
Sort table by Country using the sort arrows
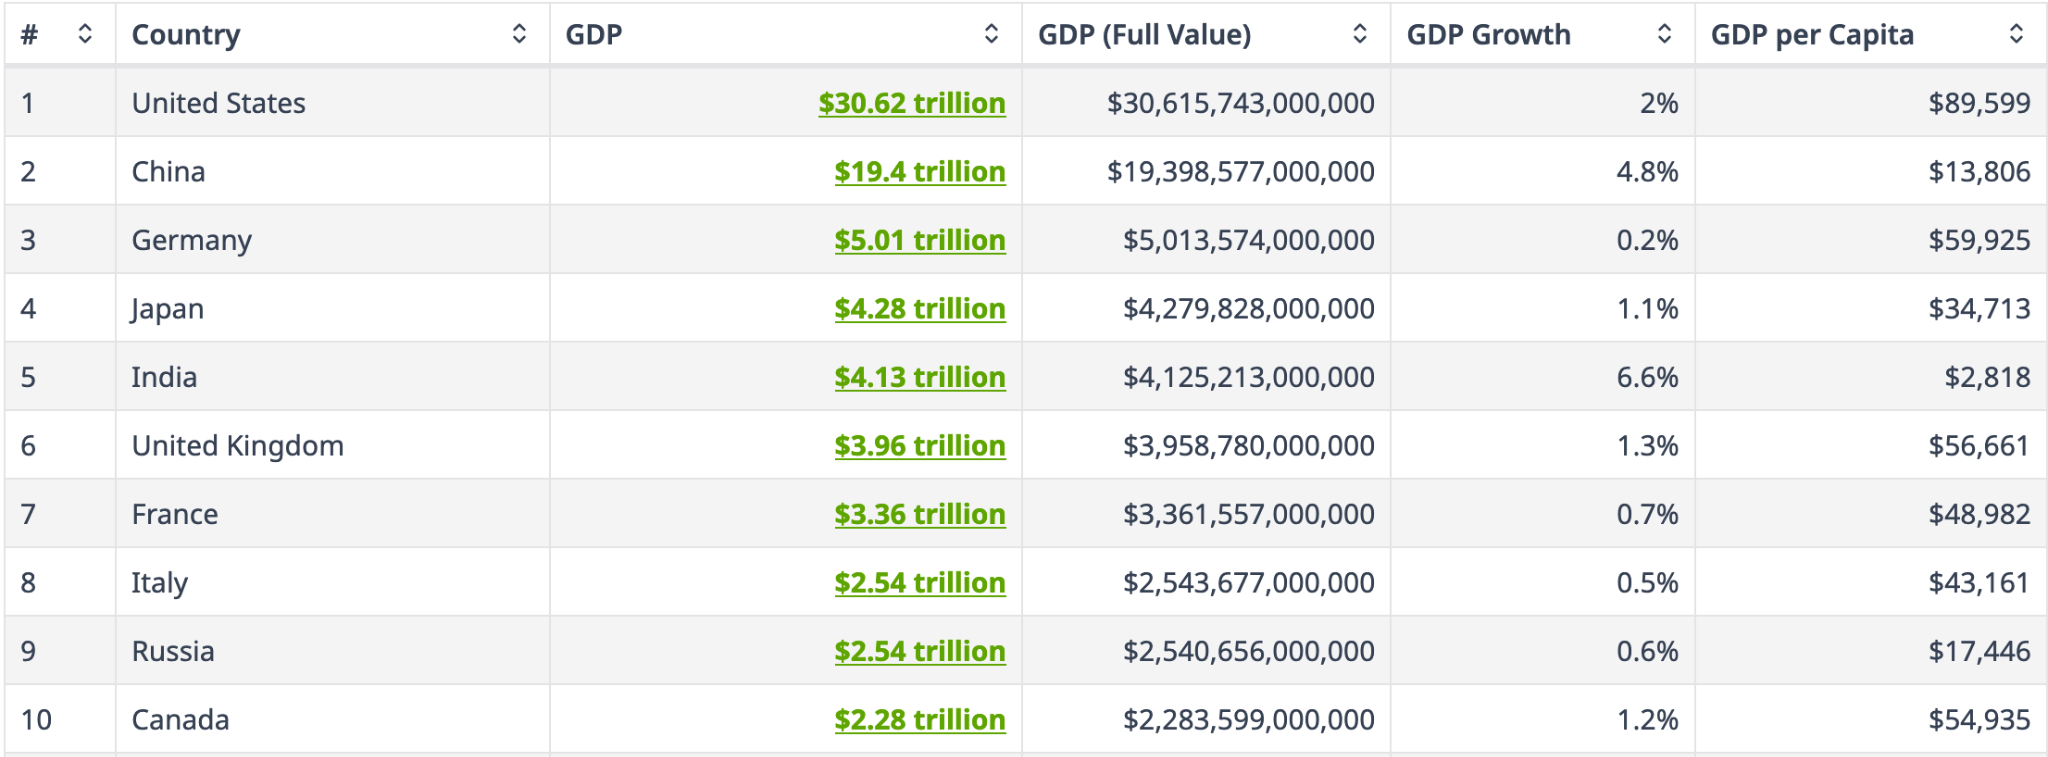519,34
